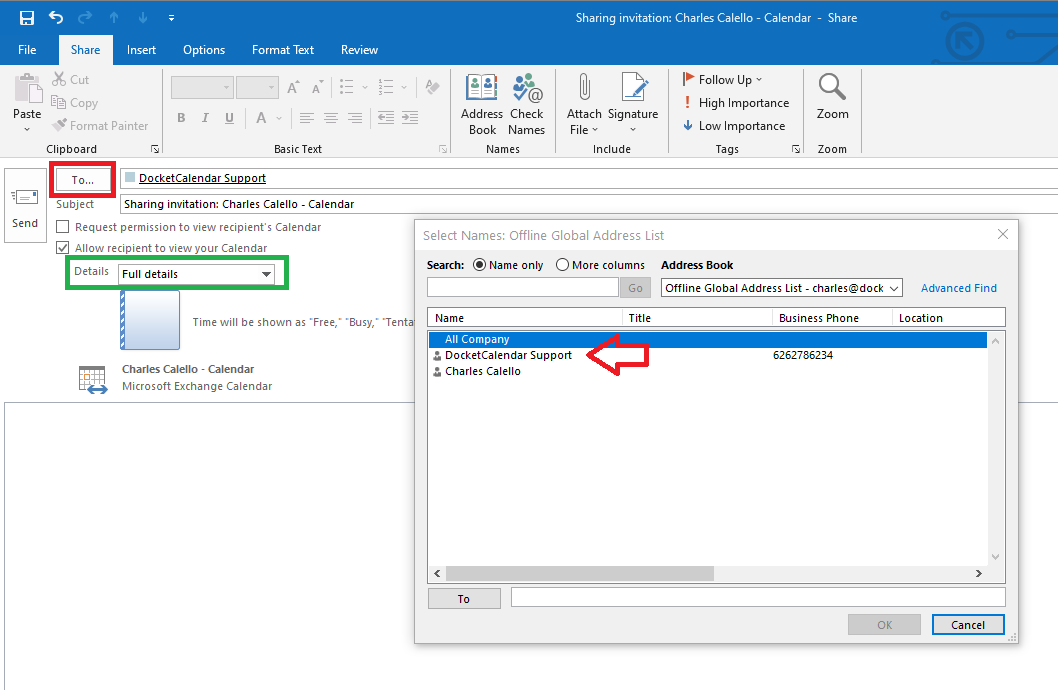Click the Send button
This screenshot has height=690, width=1058.
25,206
